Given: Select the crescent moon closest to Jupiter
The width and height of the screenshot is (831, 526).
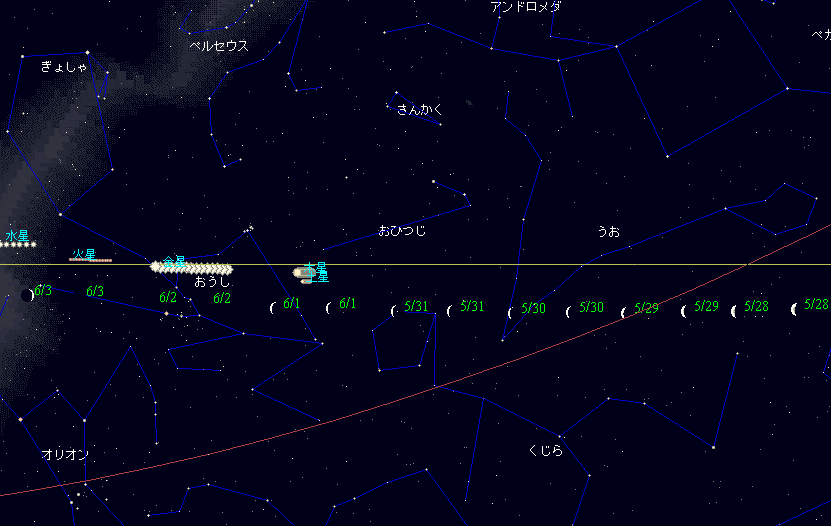Looking at the screenshot, I should (x=273, y=307).
